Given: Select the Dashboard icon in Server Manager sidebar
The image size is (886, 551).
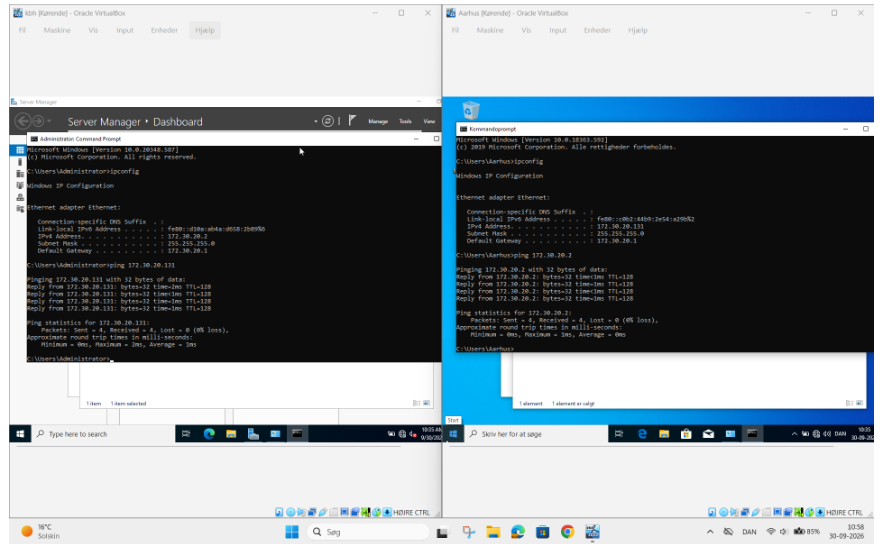Looking at the screenshot, I should (20, 150).
